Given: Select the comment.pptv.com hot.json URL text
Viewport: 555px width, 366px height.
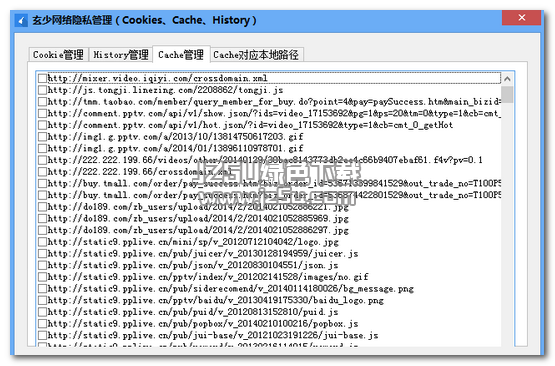Looking at the screenshot, I should point(250,125).
